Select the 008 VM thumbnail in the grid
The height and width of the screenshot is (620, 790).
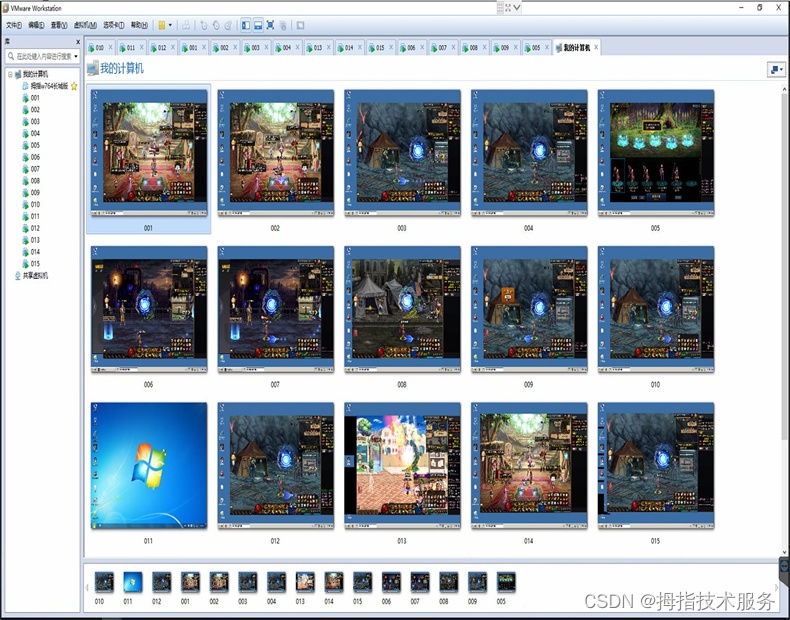tap(402, 309)
